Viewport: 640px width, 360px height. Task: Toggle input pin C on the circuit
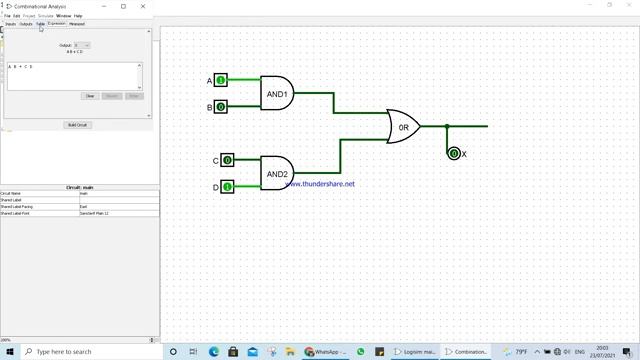tap(227, 160)
